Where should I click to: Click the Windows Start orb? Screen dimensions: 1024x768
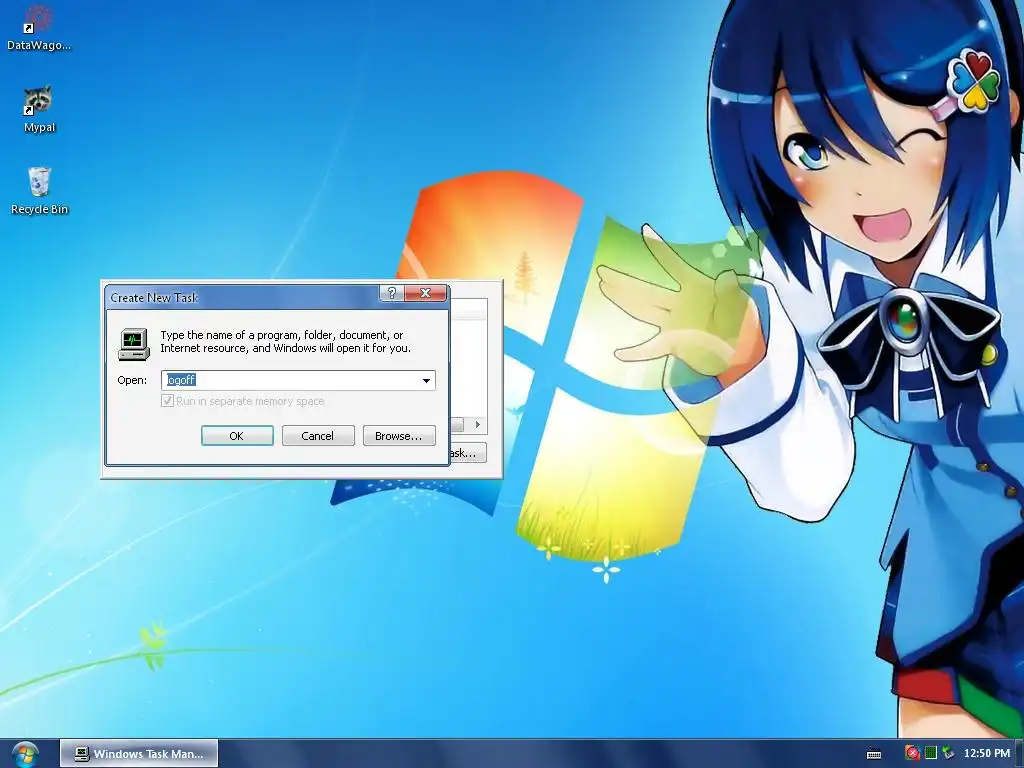[25, 754]
